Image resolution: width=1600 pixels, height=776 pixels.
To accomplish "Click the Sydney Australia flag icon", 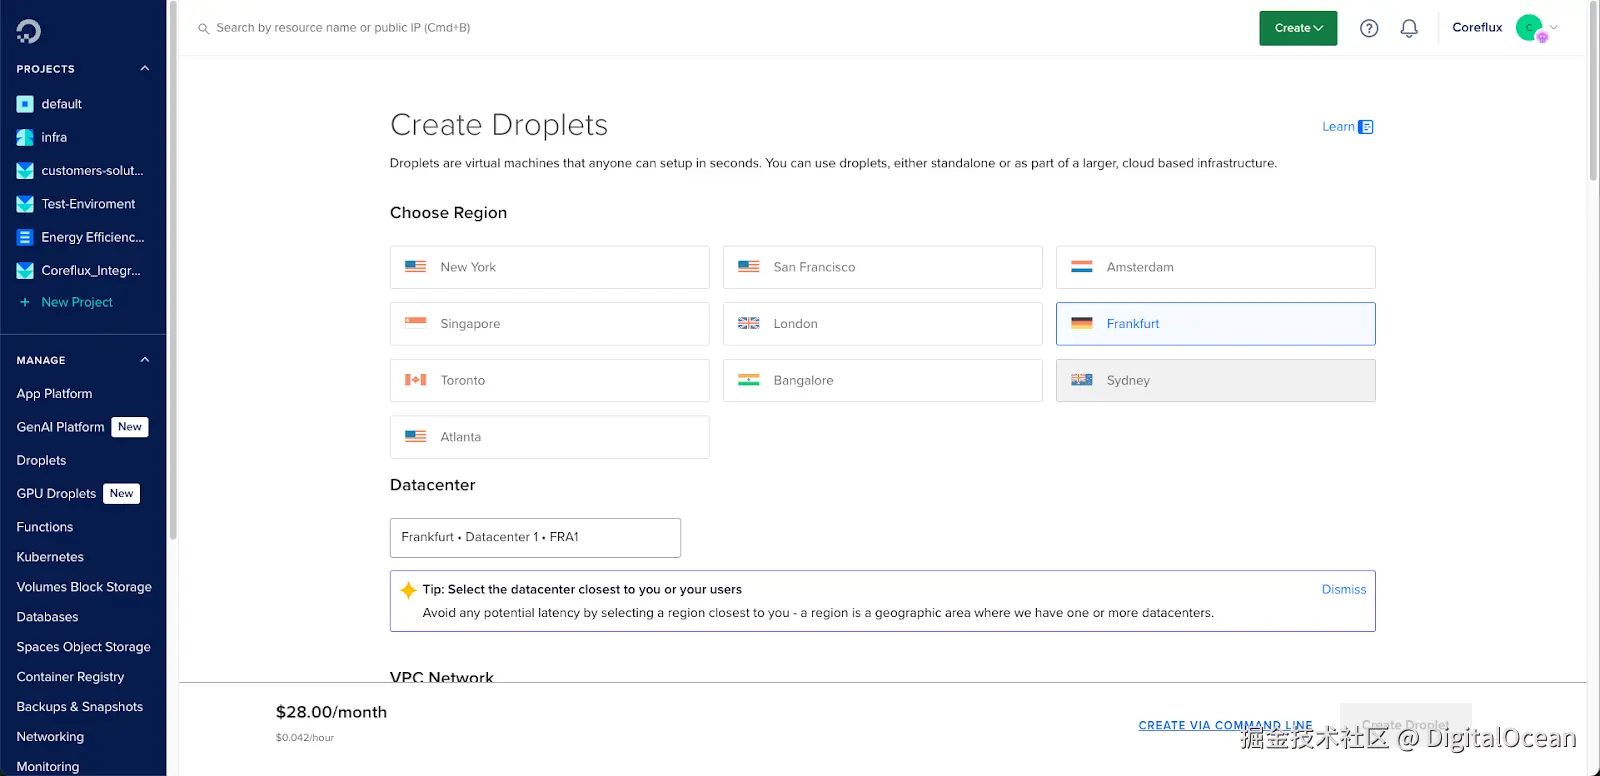I will click(x=1081, y=380).
